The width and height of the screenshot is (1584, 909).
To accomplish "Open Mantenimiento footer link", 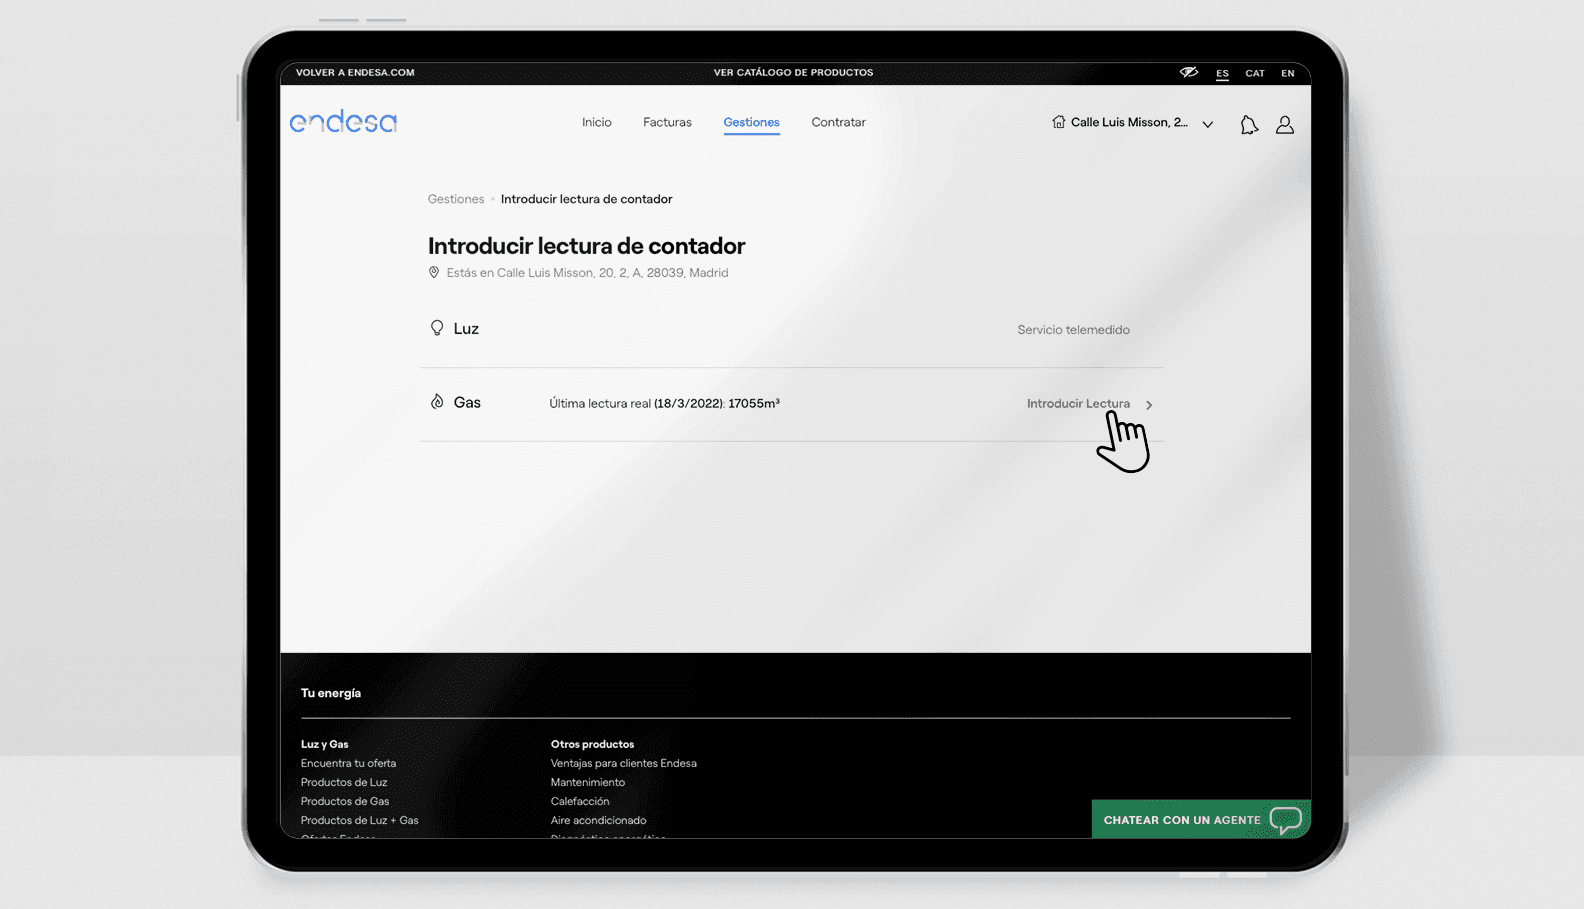I will click(x=588, y=782).
